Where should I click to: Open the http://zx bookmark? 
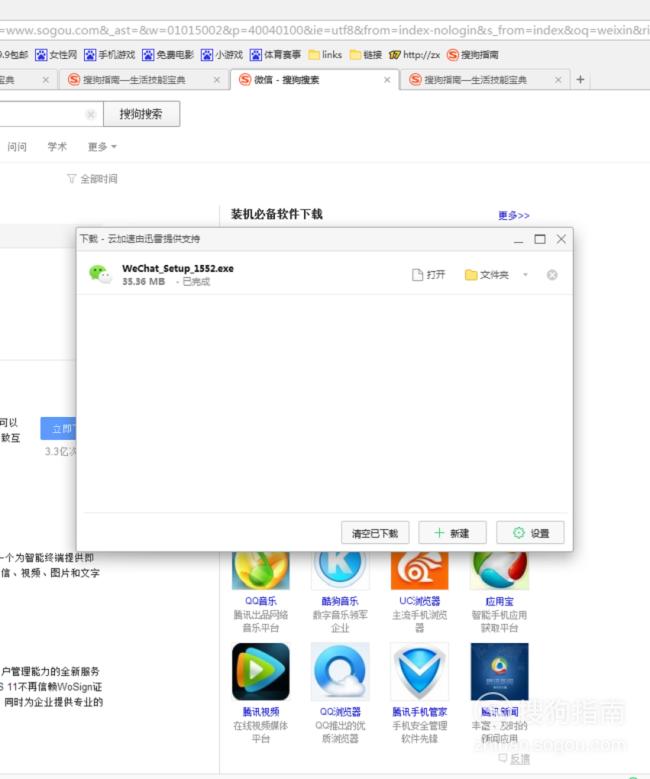pos(414,55)
